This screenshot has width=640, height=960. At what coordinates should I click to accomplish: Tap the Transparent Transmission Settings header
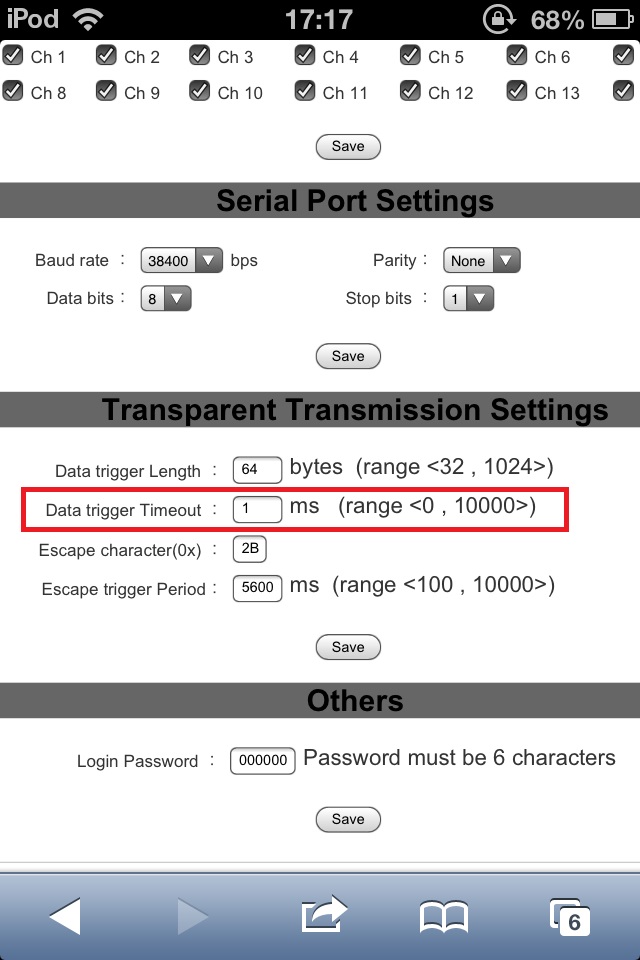coord(355,410)
